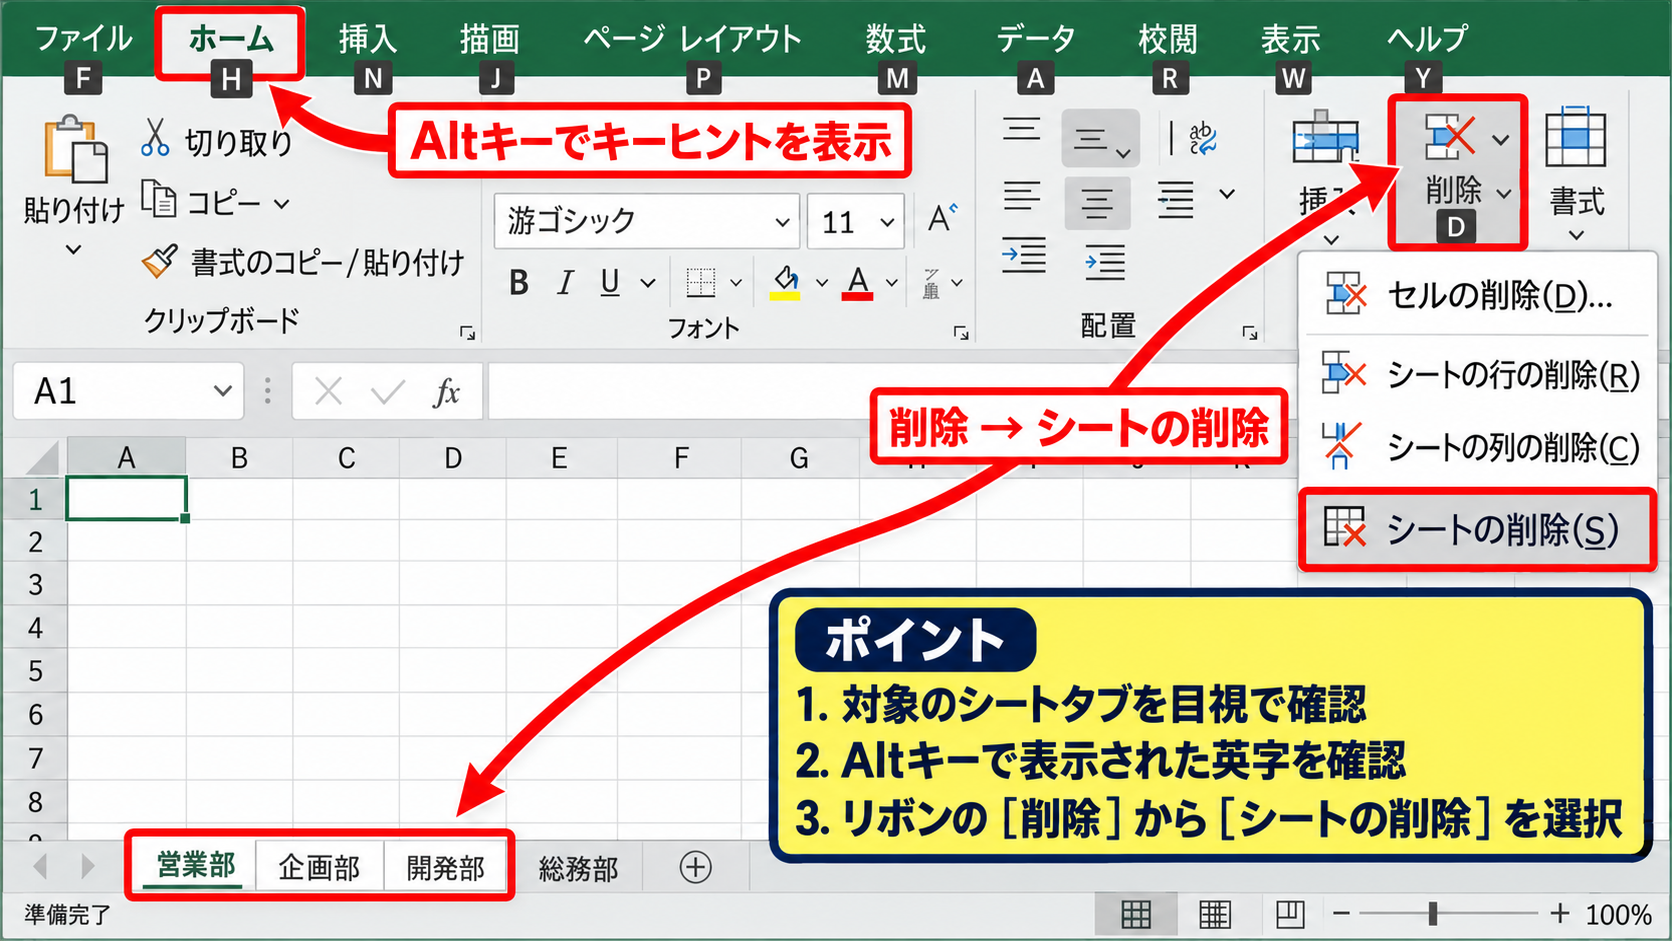Align text to top
The width and height of the screenshot is (1672, 941).
(1022, 130)
